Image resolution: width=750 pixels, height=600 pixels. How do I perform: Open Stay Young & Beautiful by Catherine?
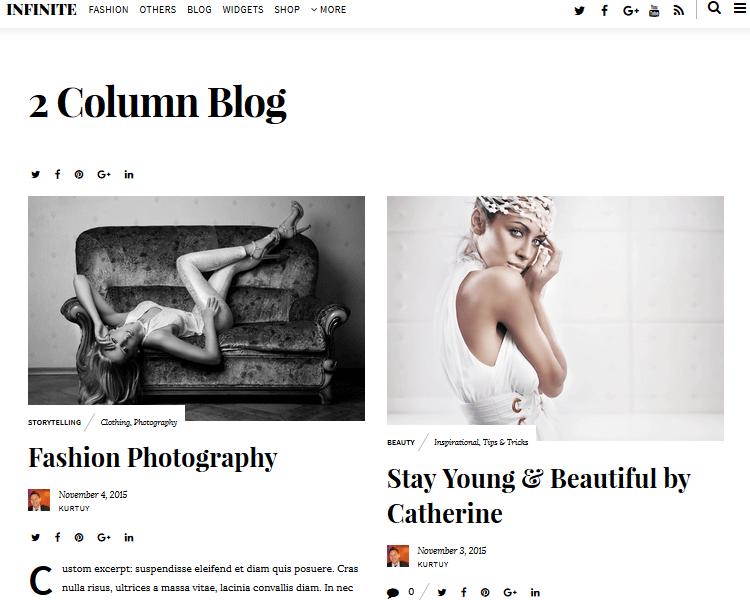point(539,496)
